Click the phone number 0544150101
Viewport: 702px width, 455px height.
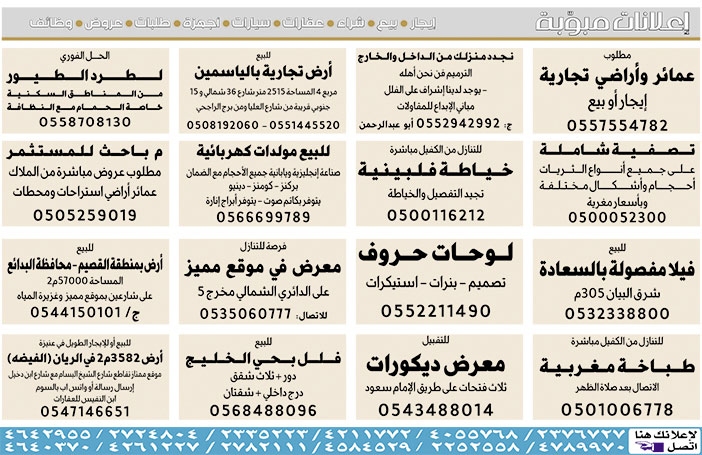tap(76, 312)
